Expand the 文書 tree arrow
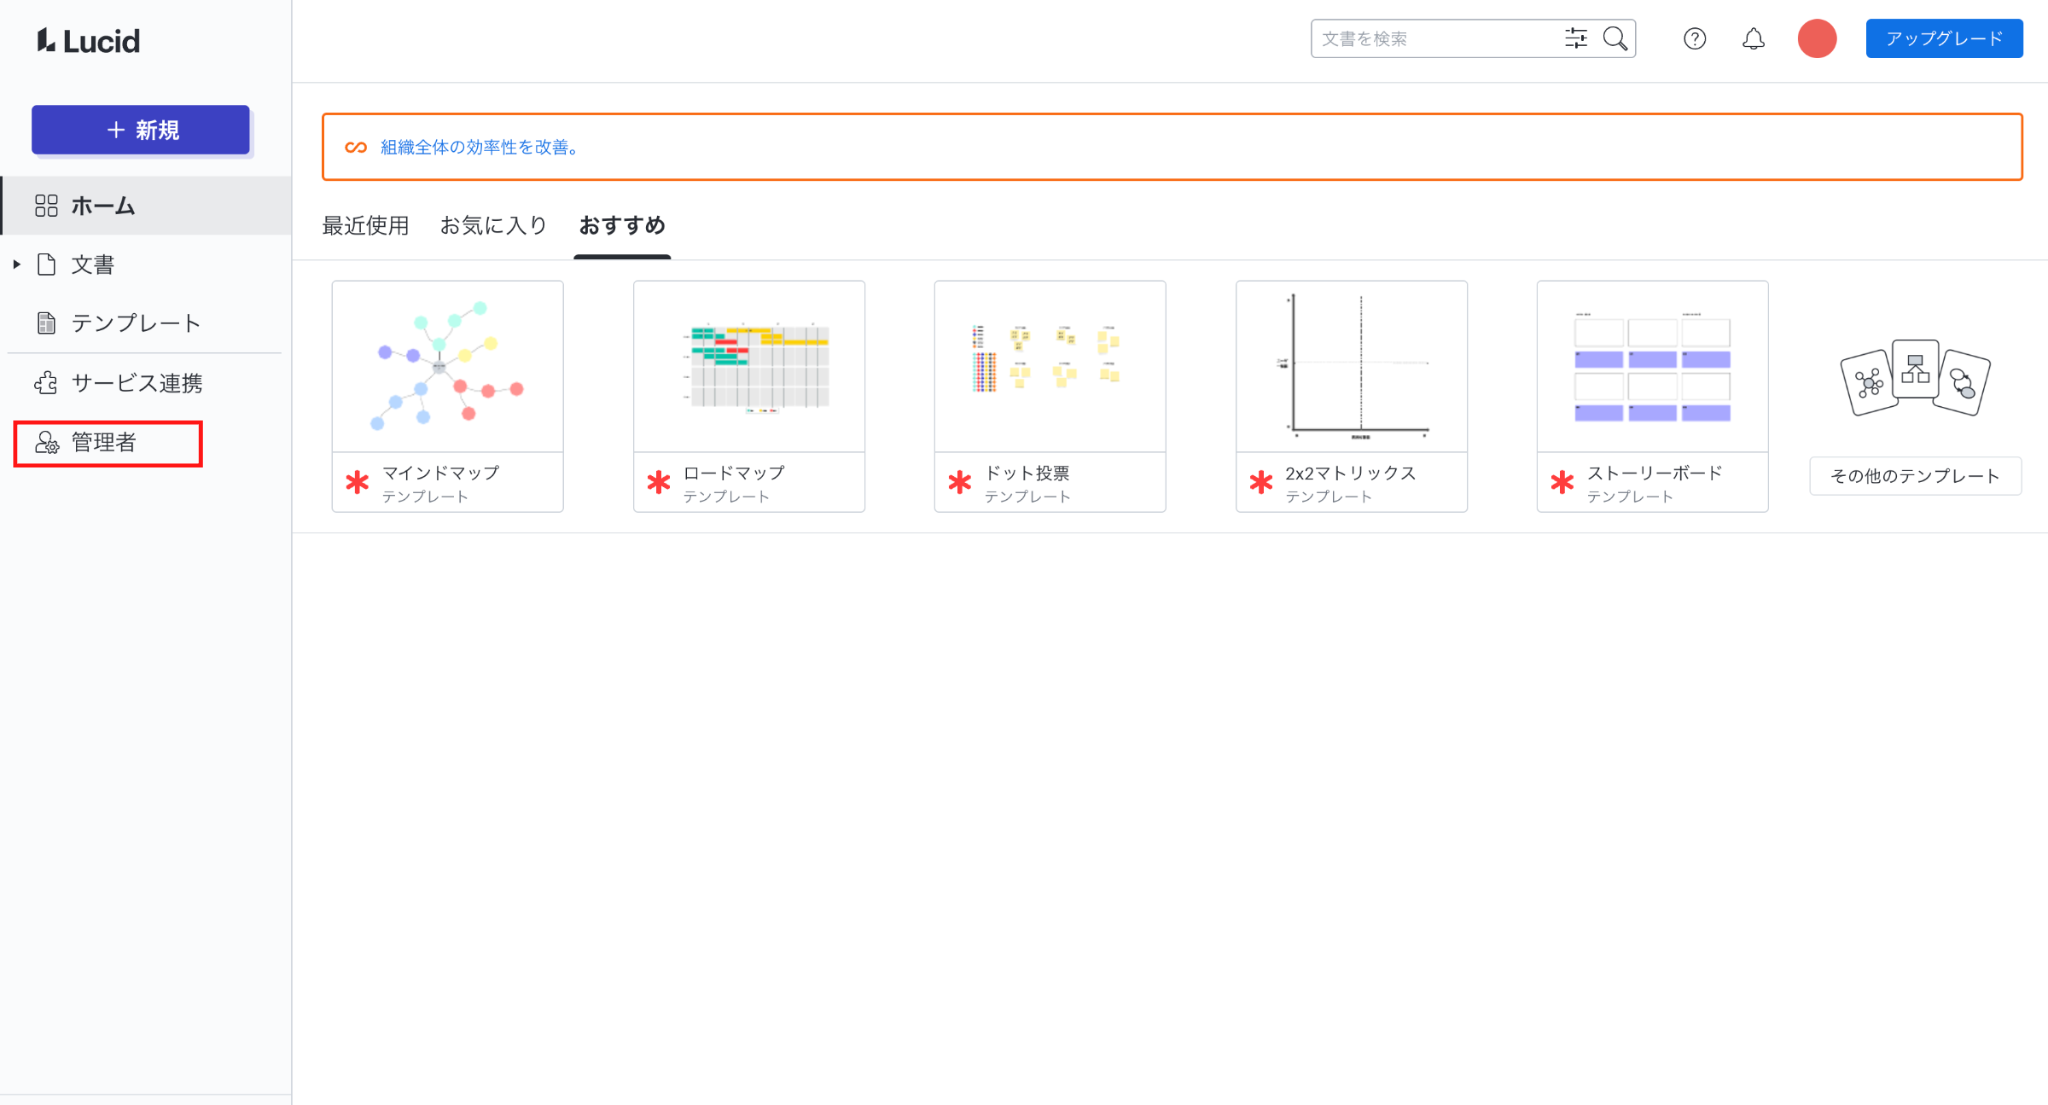 point(16,264)
